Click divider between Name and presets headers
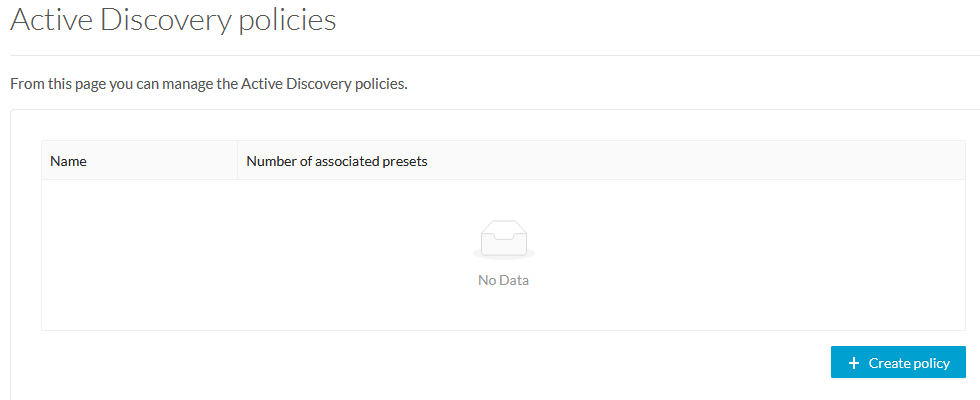Viewport: 980px width, 400px height. pos(238,161)
